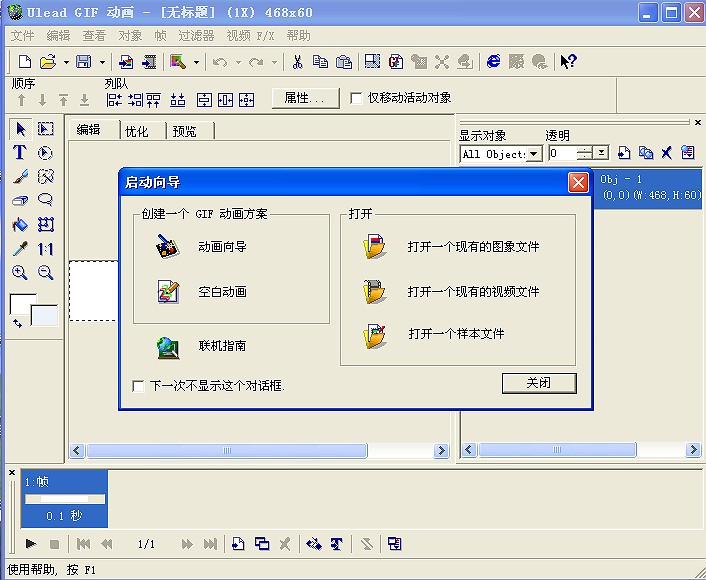The height and width of the screenshot is (580, 706).
Task: Select the Eraser tool
Action: [20, 200]
